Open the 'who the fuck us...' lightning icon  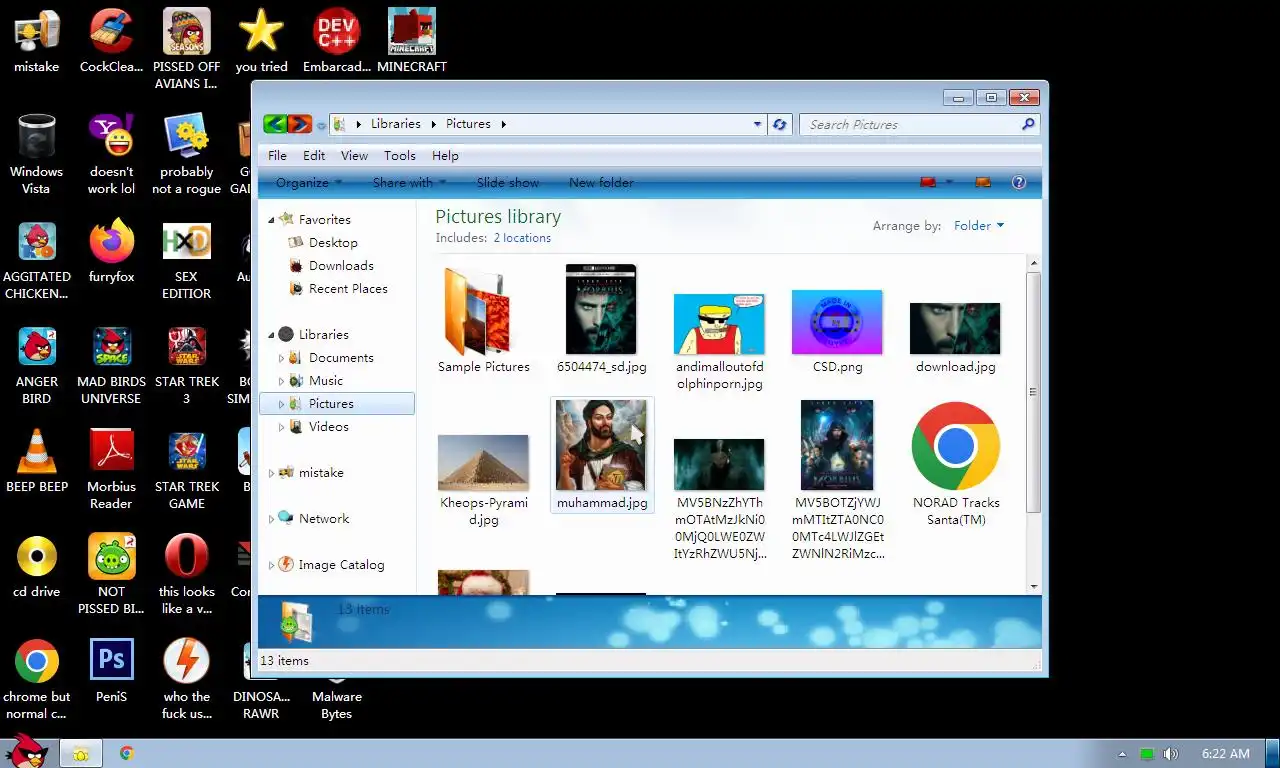pos(186,678)
